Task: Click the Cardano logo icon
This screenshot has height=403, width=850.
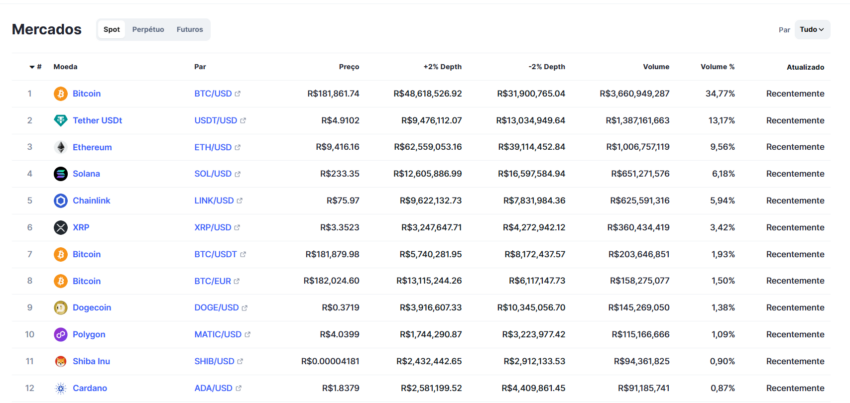Action: click(x=61, y=388)
